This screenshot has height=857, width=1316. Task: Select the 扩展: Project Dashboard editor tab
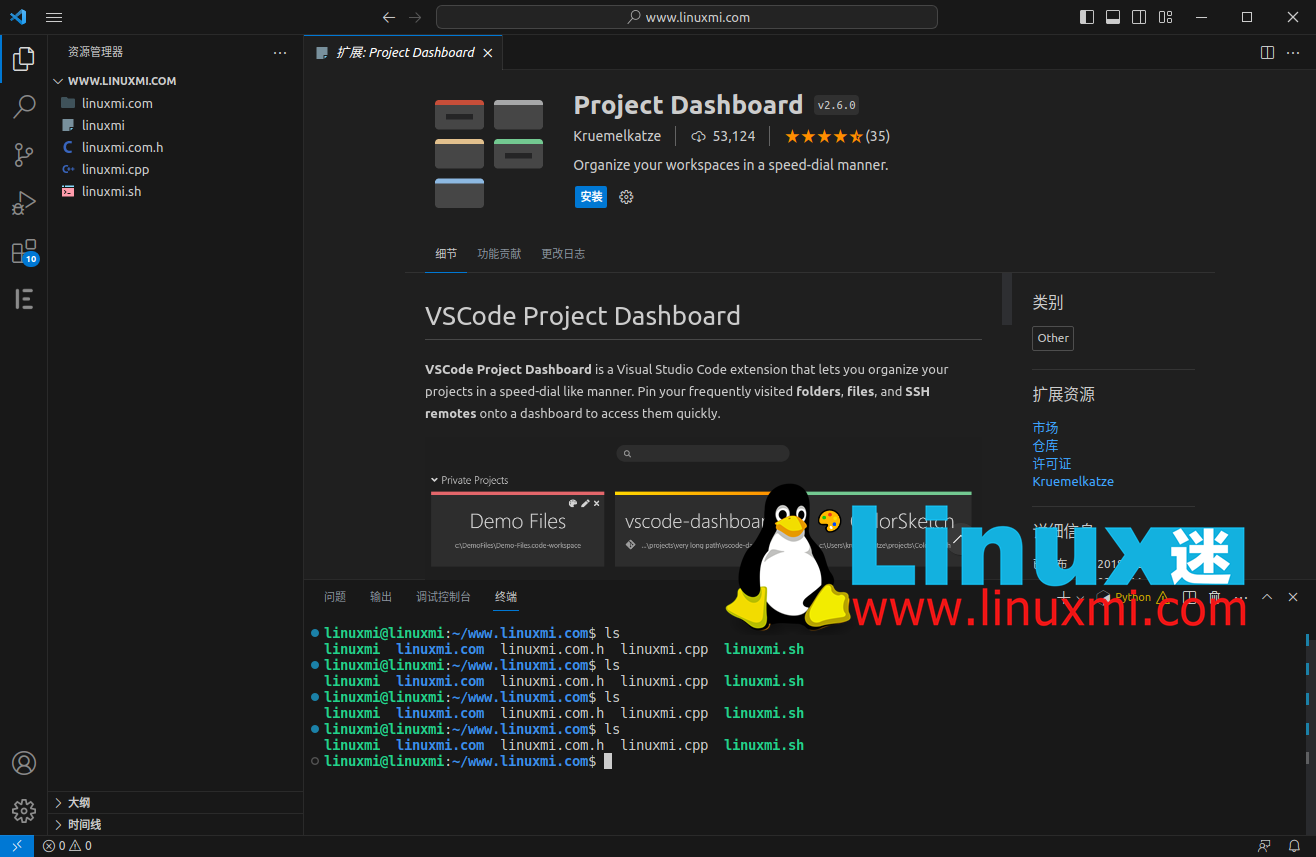click(403, 53)
